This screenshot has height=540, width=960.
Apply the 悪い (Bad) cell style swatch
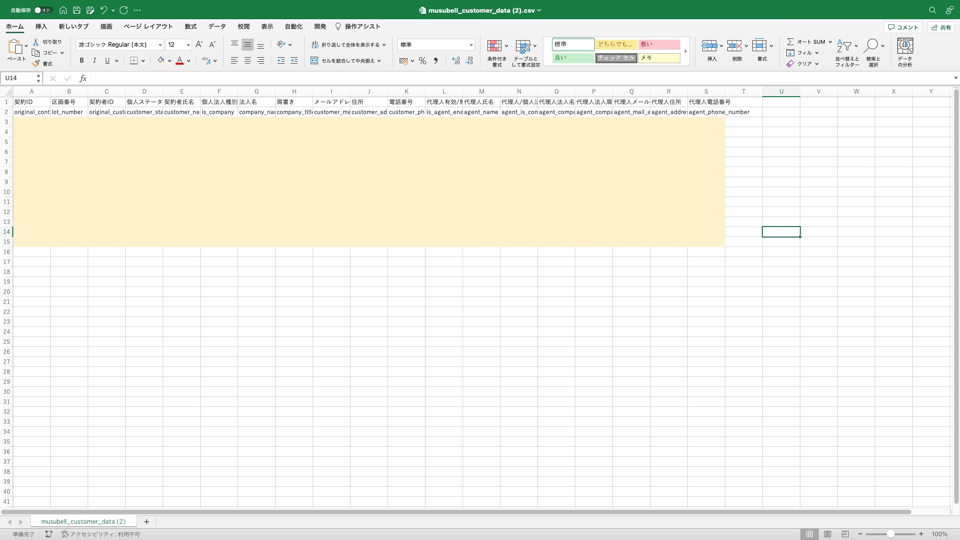658,44
